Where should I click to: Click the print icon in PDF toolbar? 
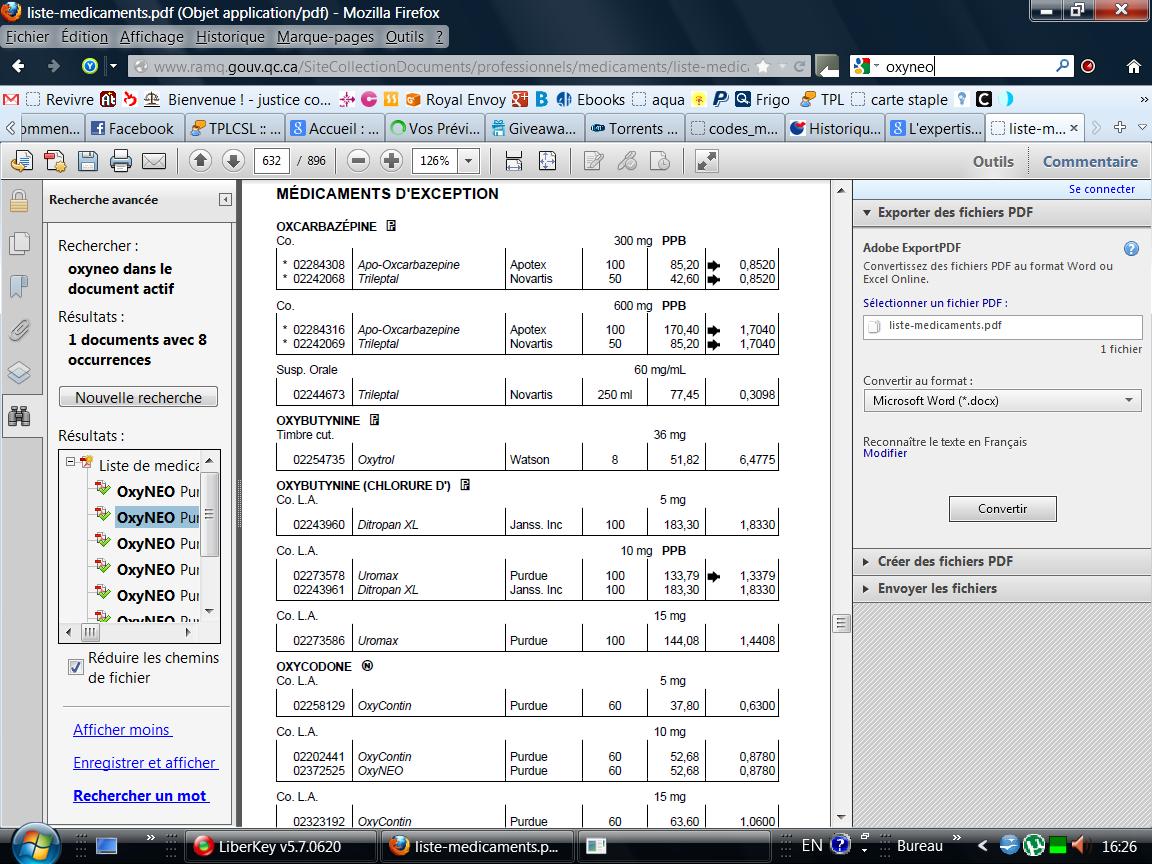[x=121, y=161]
